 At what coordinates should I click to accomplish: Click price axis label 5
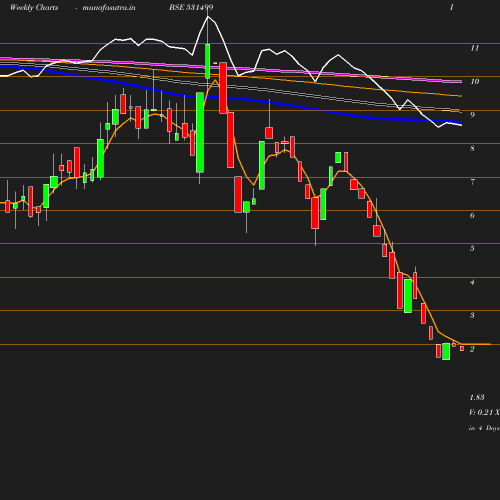click(x=472, y=248)
